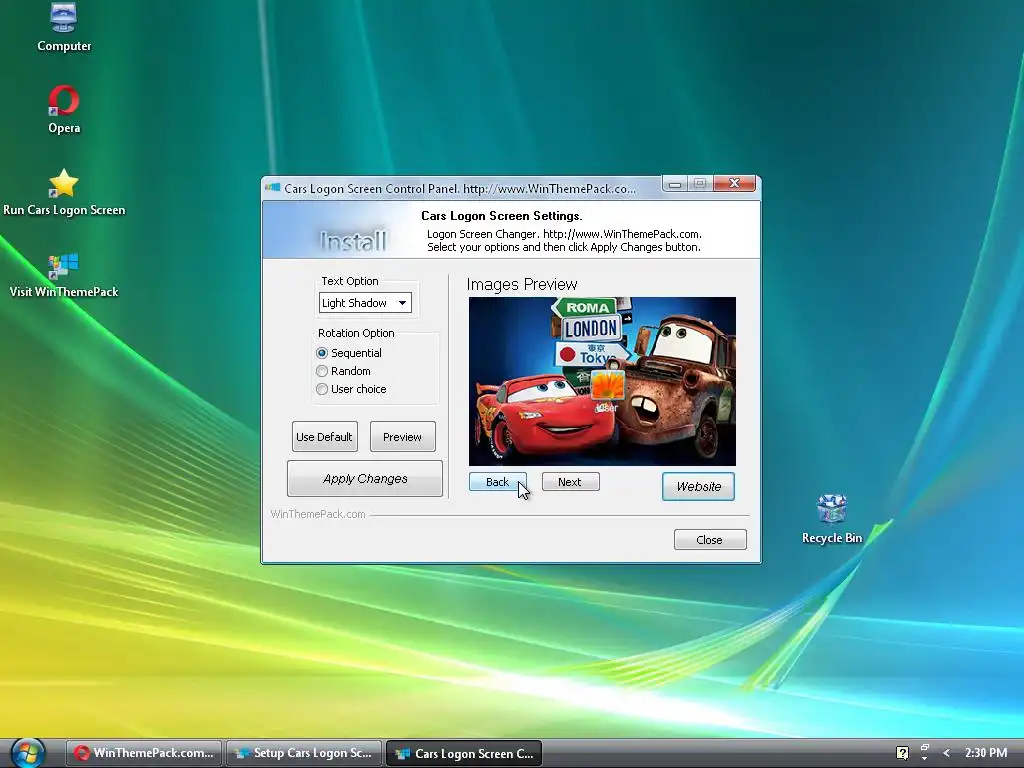
Task: Click the Cars image preview thumbnail
Action: [602, 381]
